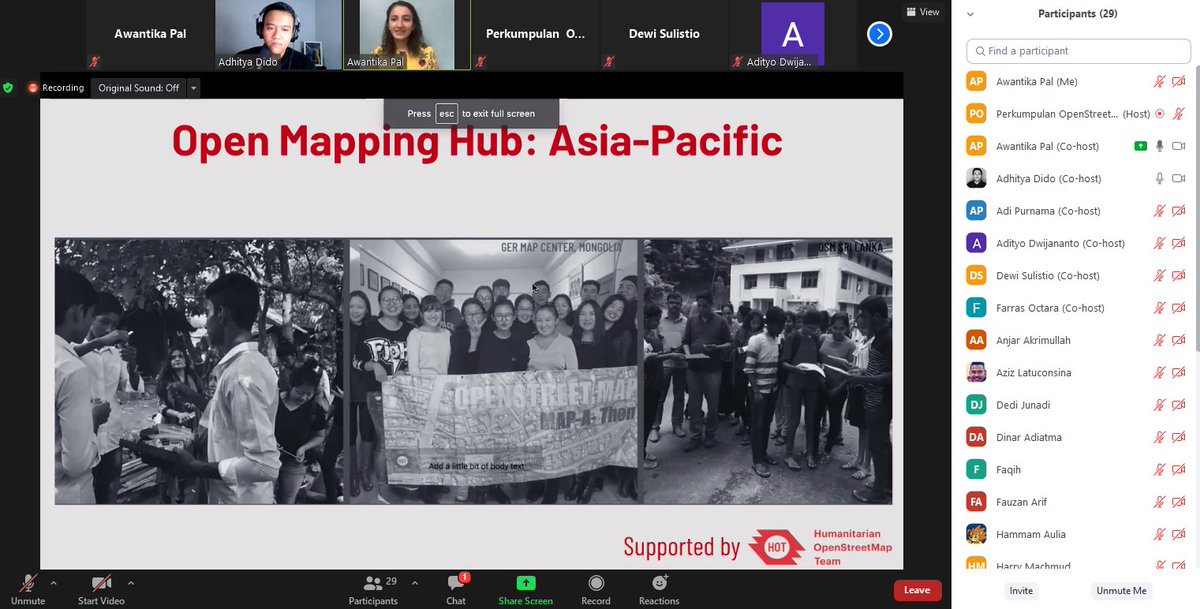Click camera-off icon for Aziz Latuconsina
Image resolution: width=1200 pixels, height=609 pixels.
1179,372
